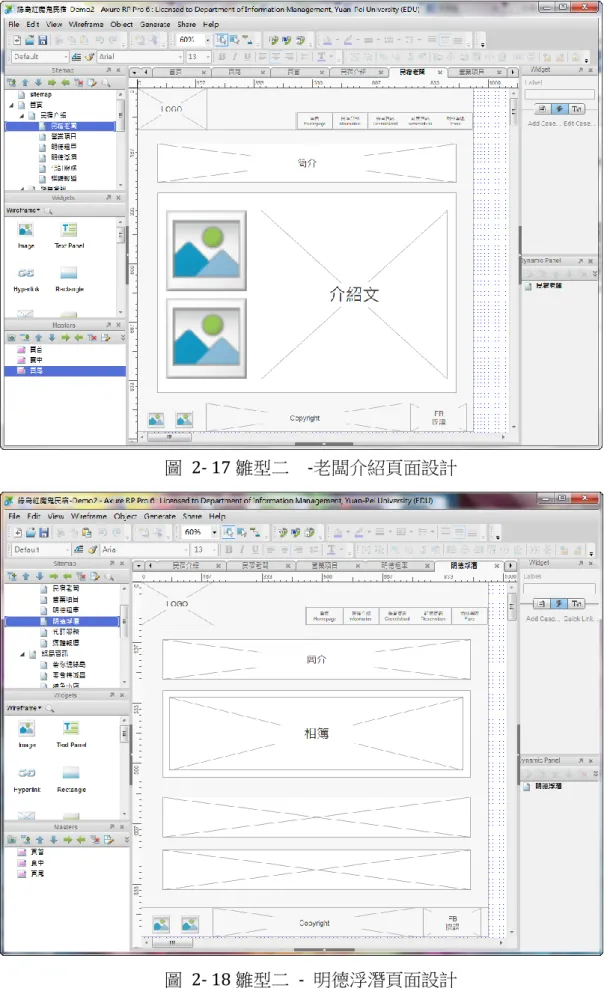Viewport: 607px width, 988px height.
Task: Click Save disk icon in Figure 2-18 window
Action: (43, 532)
